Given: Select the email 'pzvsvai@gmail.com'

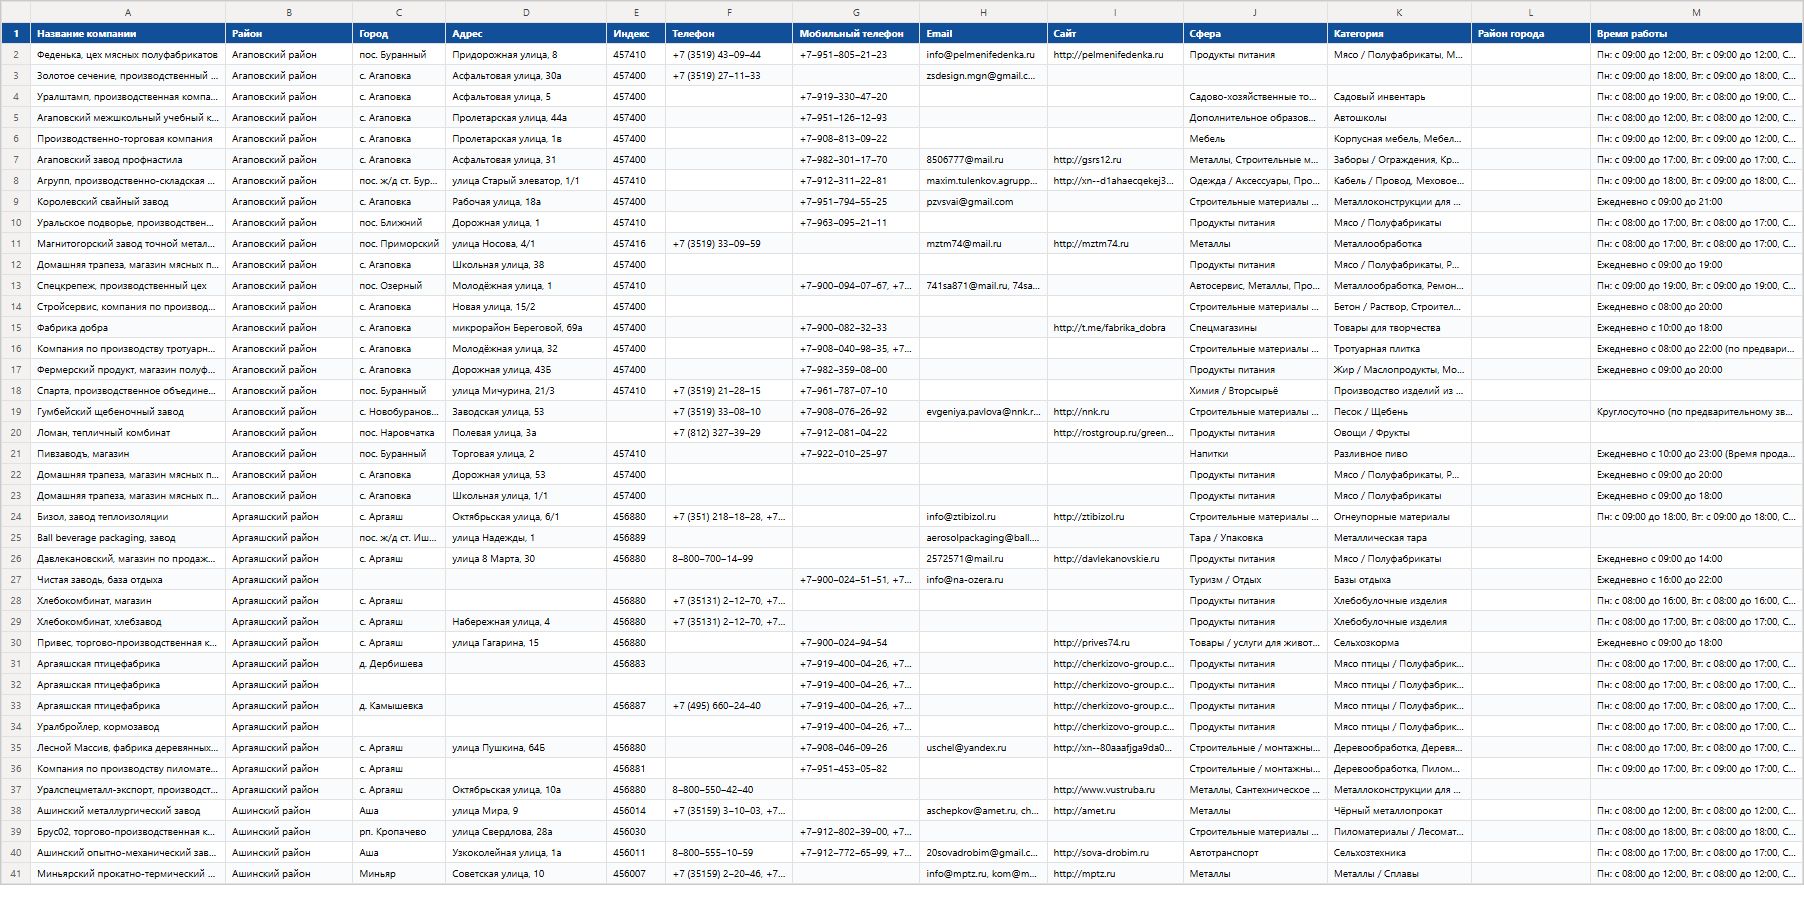Looking at the screenshot, I should click(x=983, y=202).
